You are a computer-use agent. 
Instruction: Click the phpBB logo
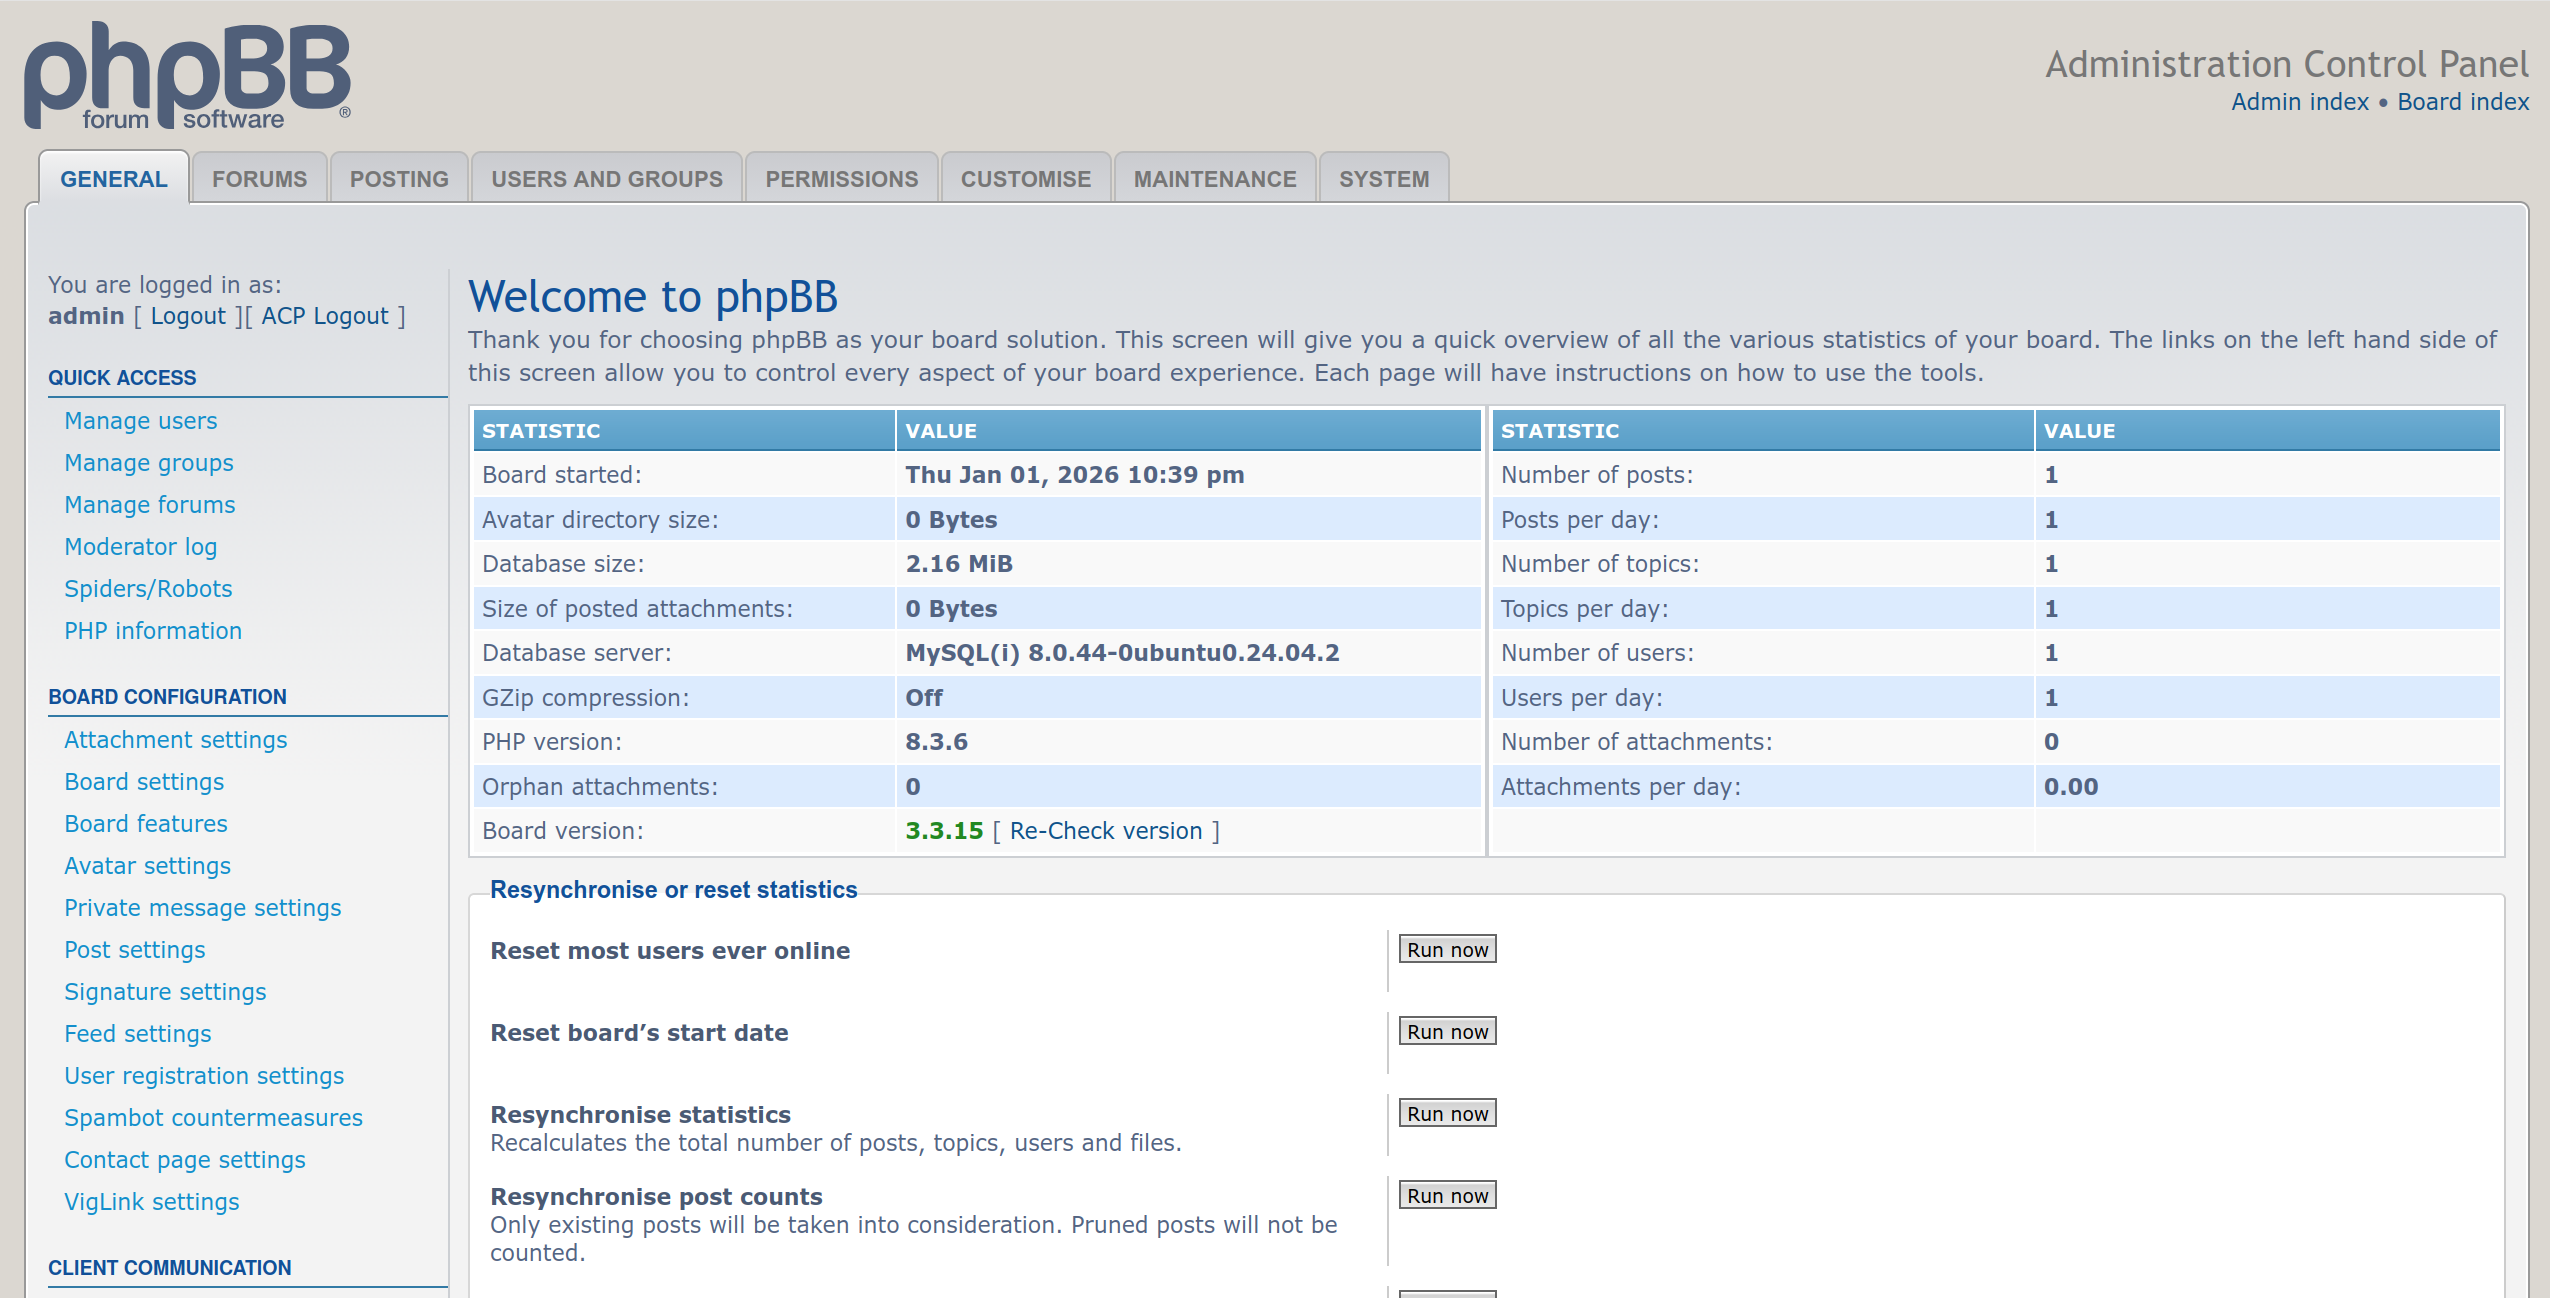[187, 77]
